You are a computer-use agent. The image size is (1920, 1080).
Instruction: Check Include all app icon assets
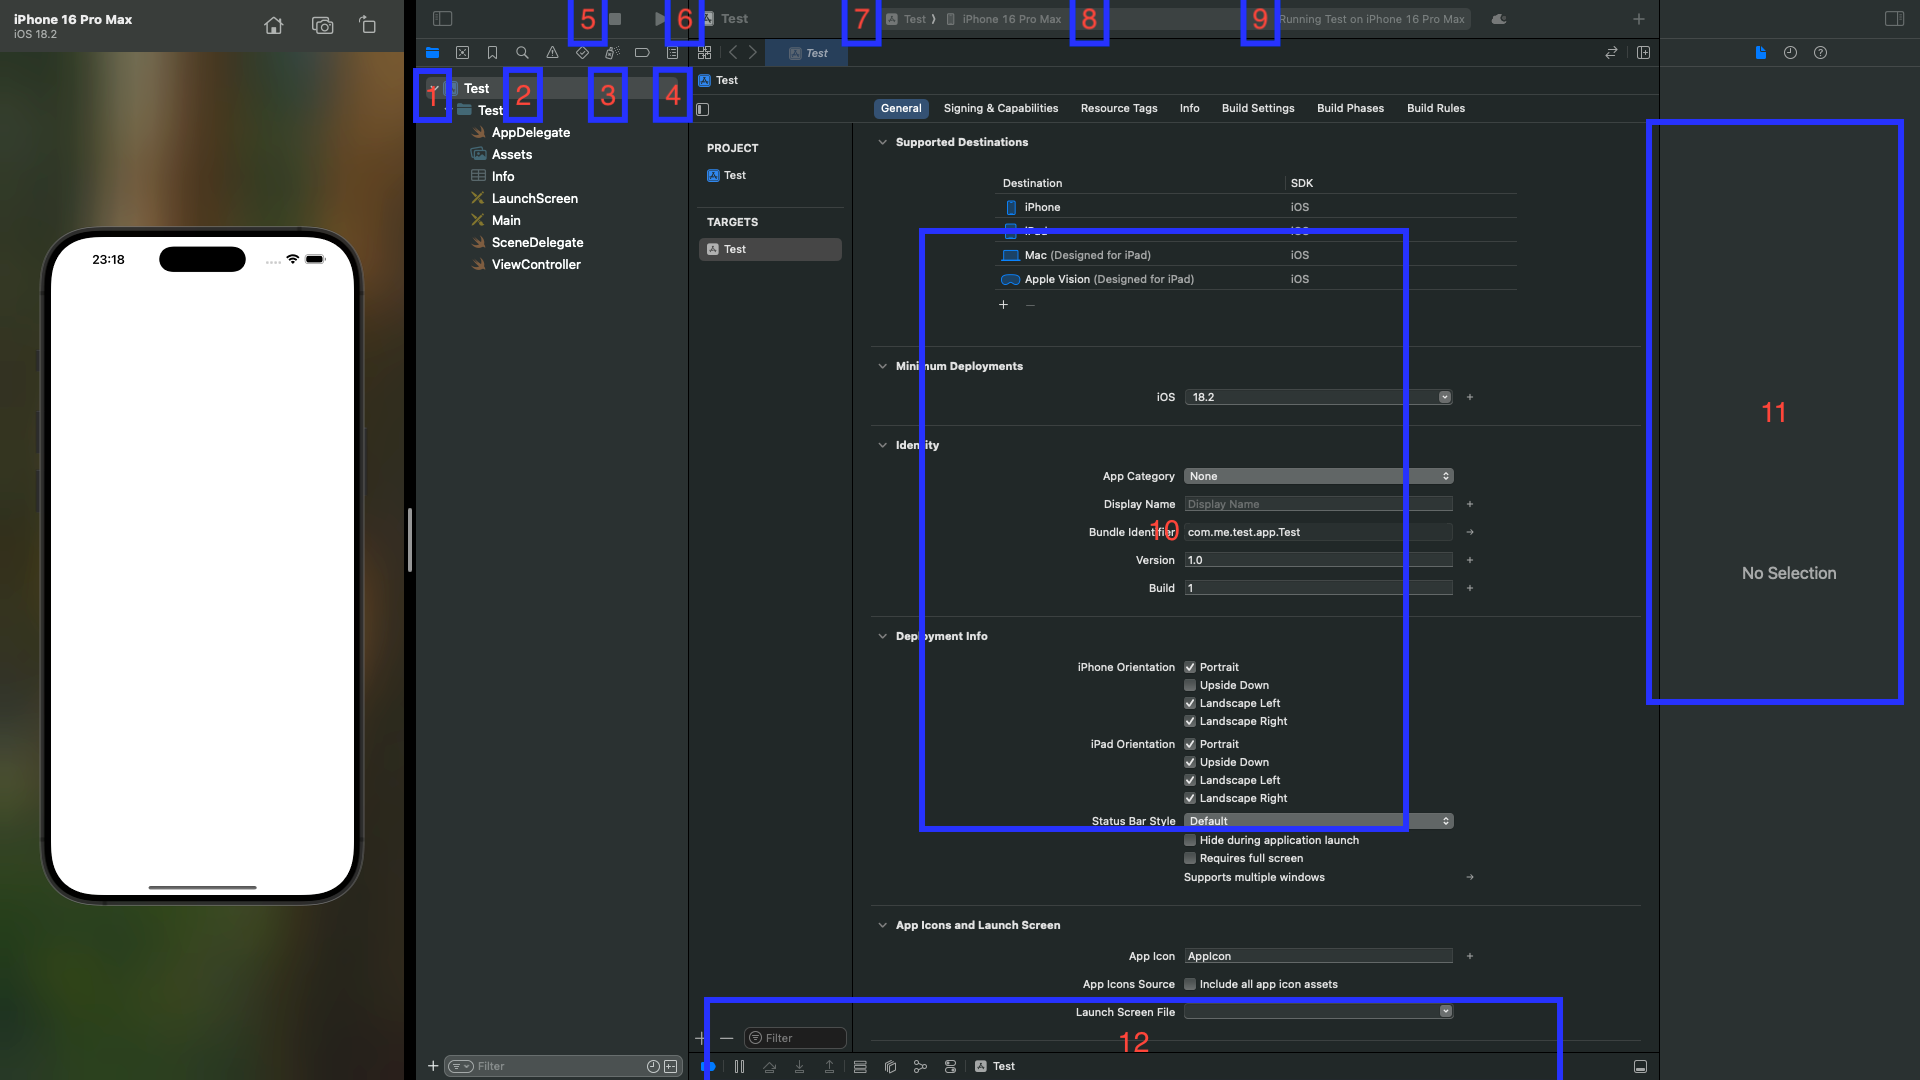[1190, 984]
